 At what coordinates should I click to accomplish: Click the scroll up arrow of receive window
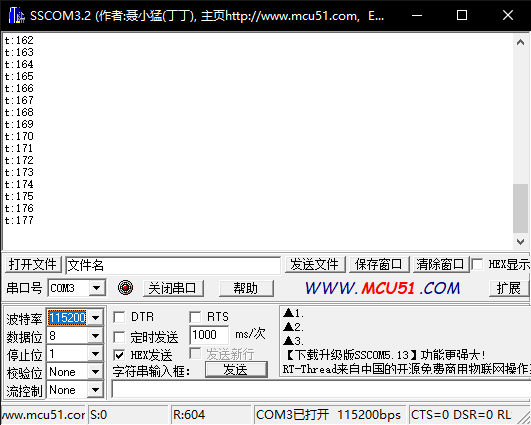(x=521, y=42)
